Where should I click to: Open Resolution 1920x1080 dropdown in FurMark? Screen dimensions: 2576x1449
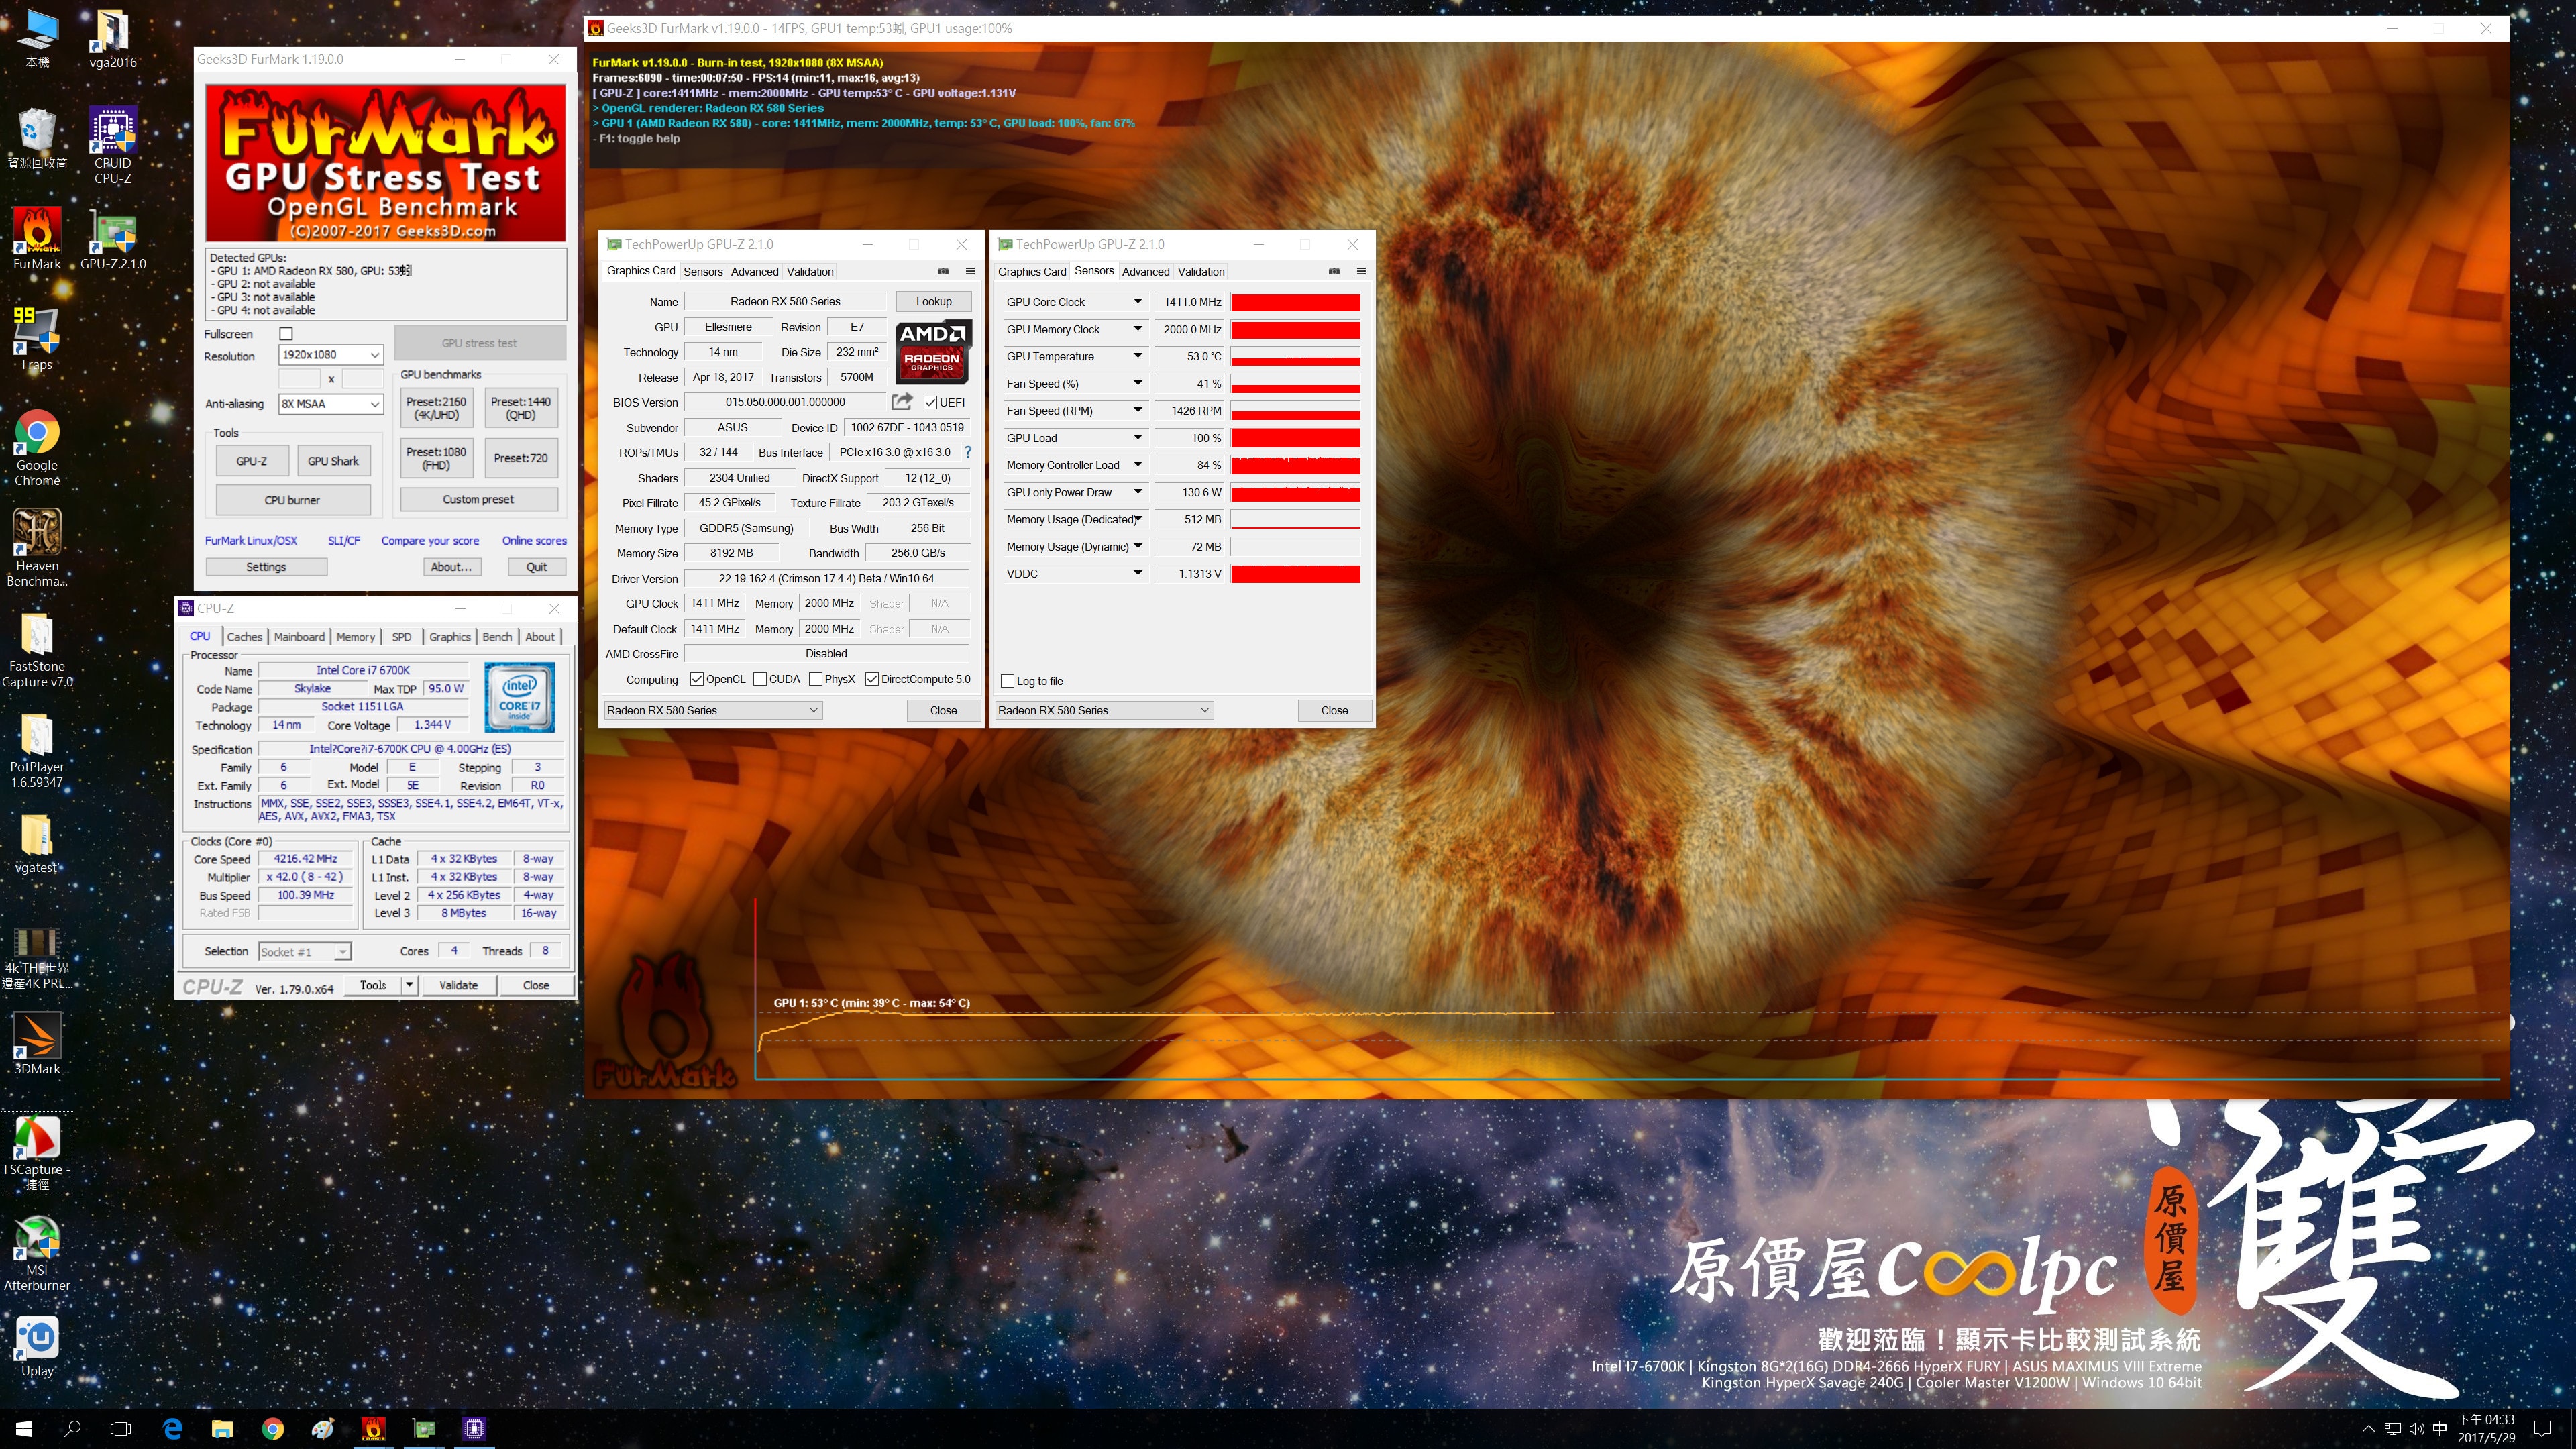click(x=330, y=355)
